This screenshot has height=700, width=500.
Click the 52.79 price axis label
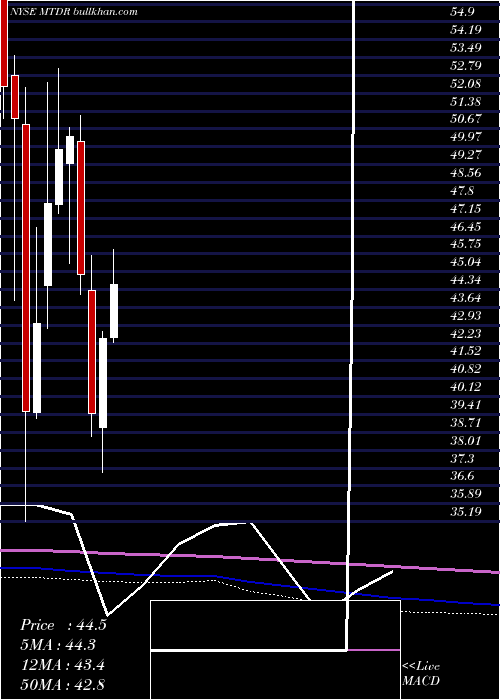click(466, 66)
